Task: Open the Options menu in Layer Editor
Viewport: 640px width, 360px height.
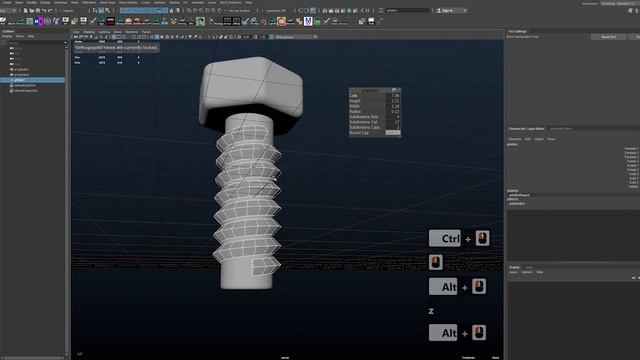Action: coord(527,272)
